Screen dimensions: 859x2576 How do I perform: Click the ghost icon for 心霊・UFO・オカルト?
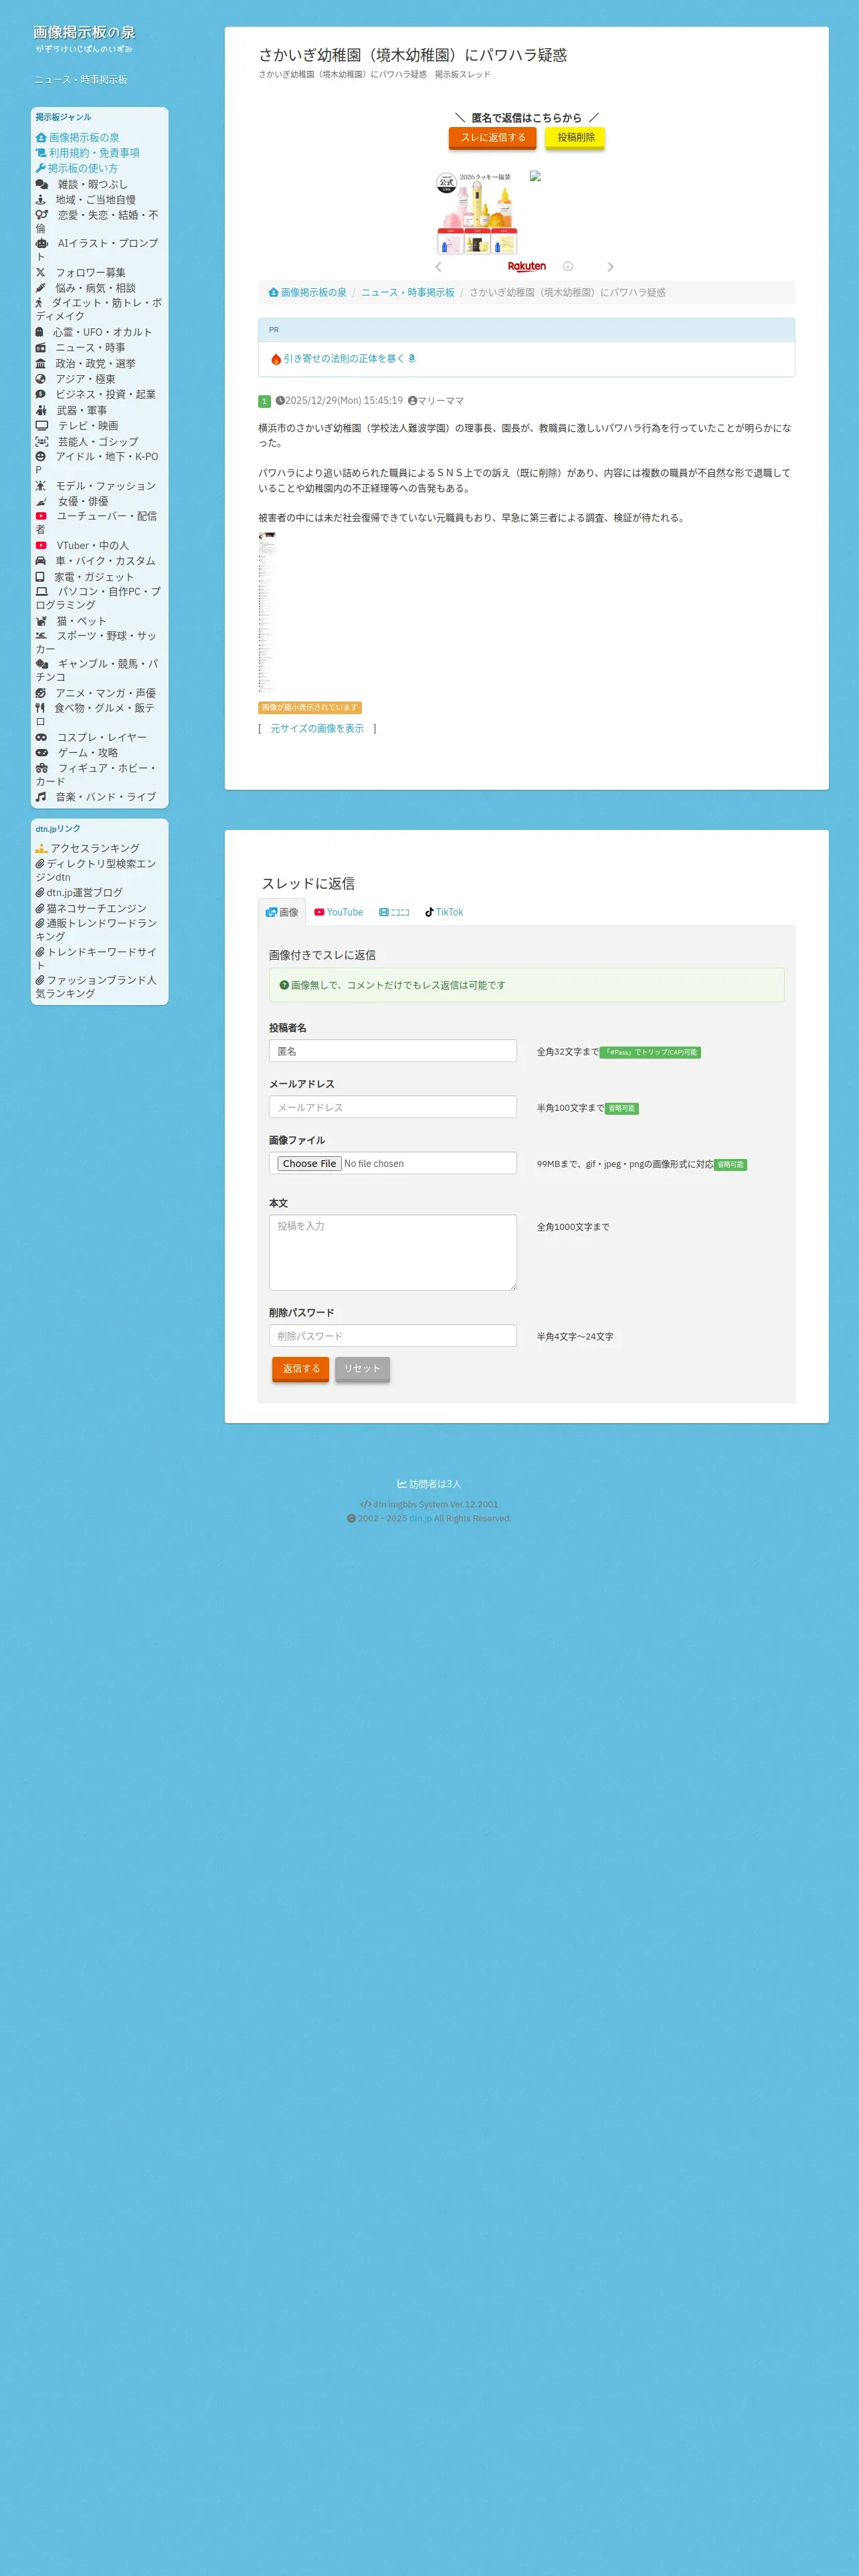click(x=40, y=332)
